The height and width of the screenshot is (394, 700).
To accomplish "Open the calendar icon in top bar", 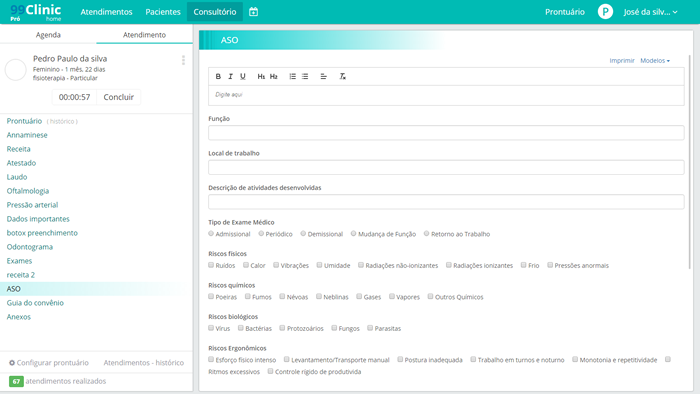I will 254,12.
